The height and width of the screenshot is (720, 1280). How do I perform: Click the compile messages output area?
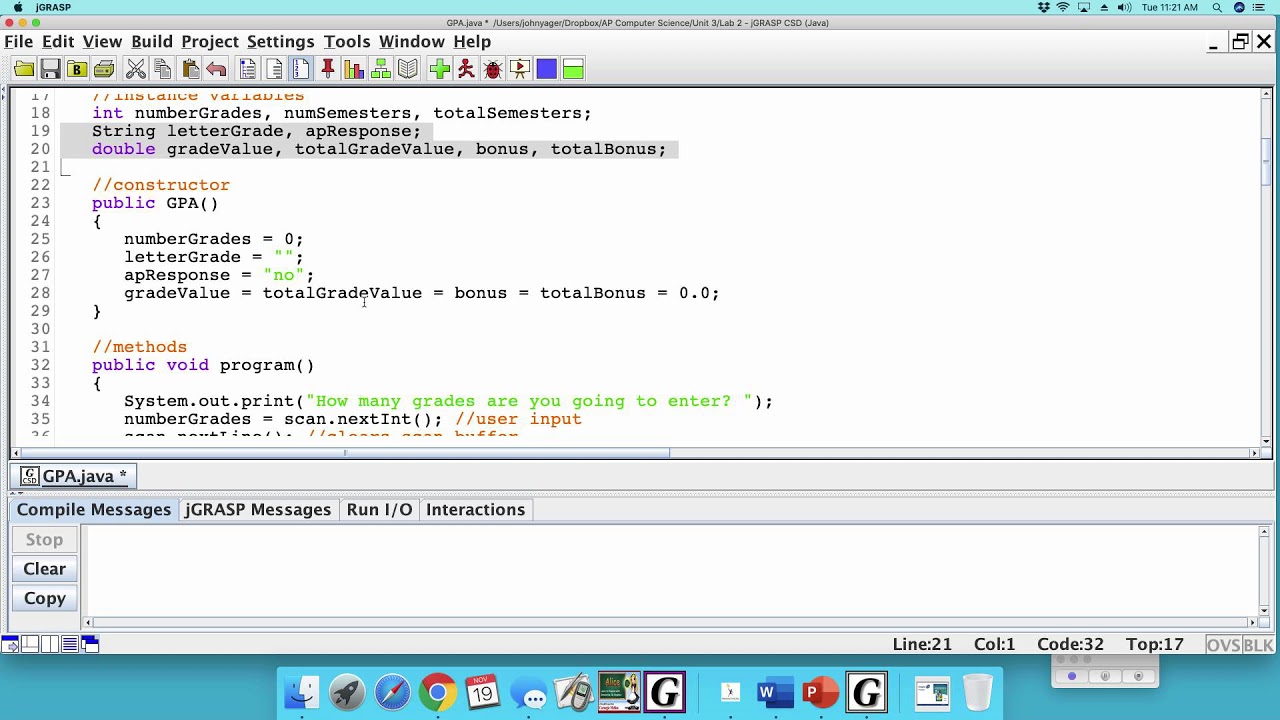[x=672, y=572]
